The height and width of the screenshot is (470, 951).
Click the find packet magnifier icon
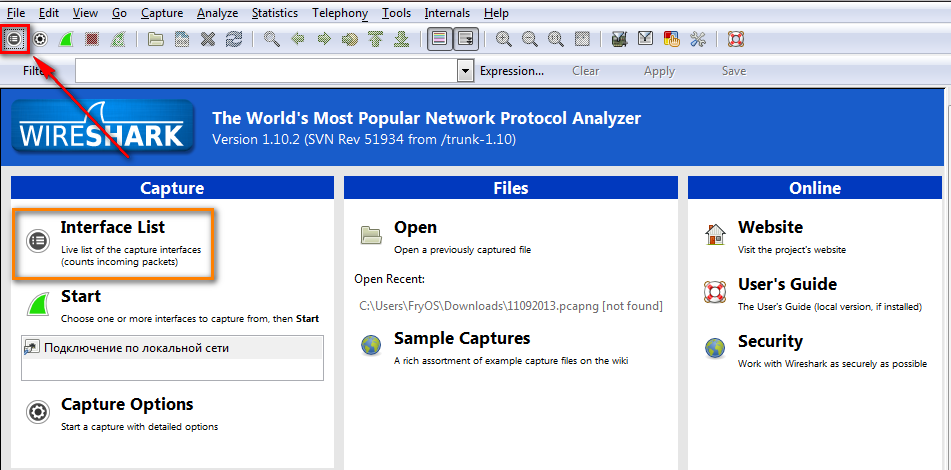[271, 39]
